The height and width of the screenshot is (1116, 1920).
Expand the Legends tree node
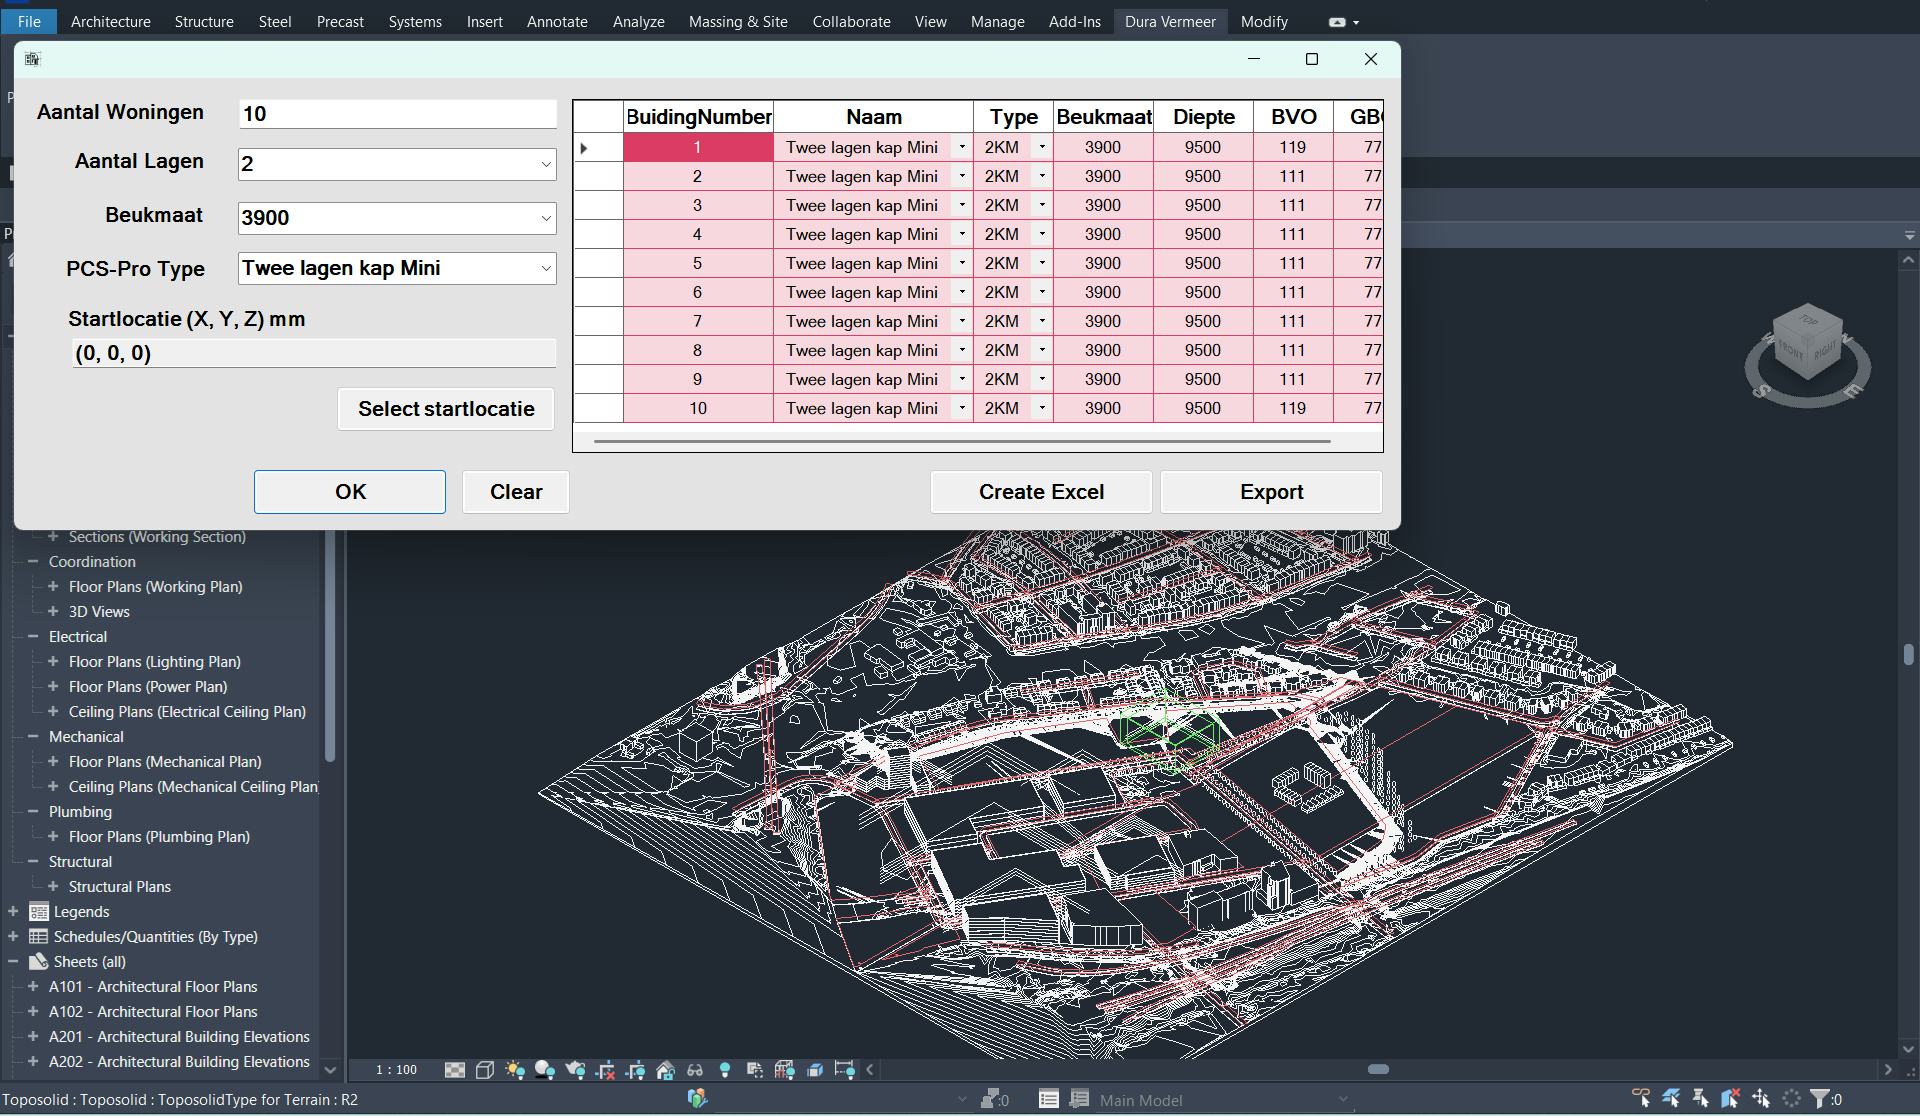[13, 912]
